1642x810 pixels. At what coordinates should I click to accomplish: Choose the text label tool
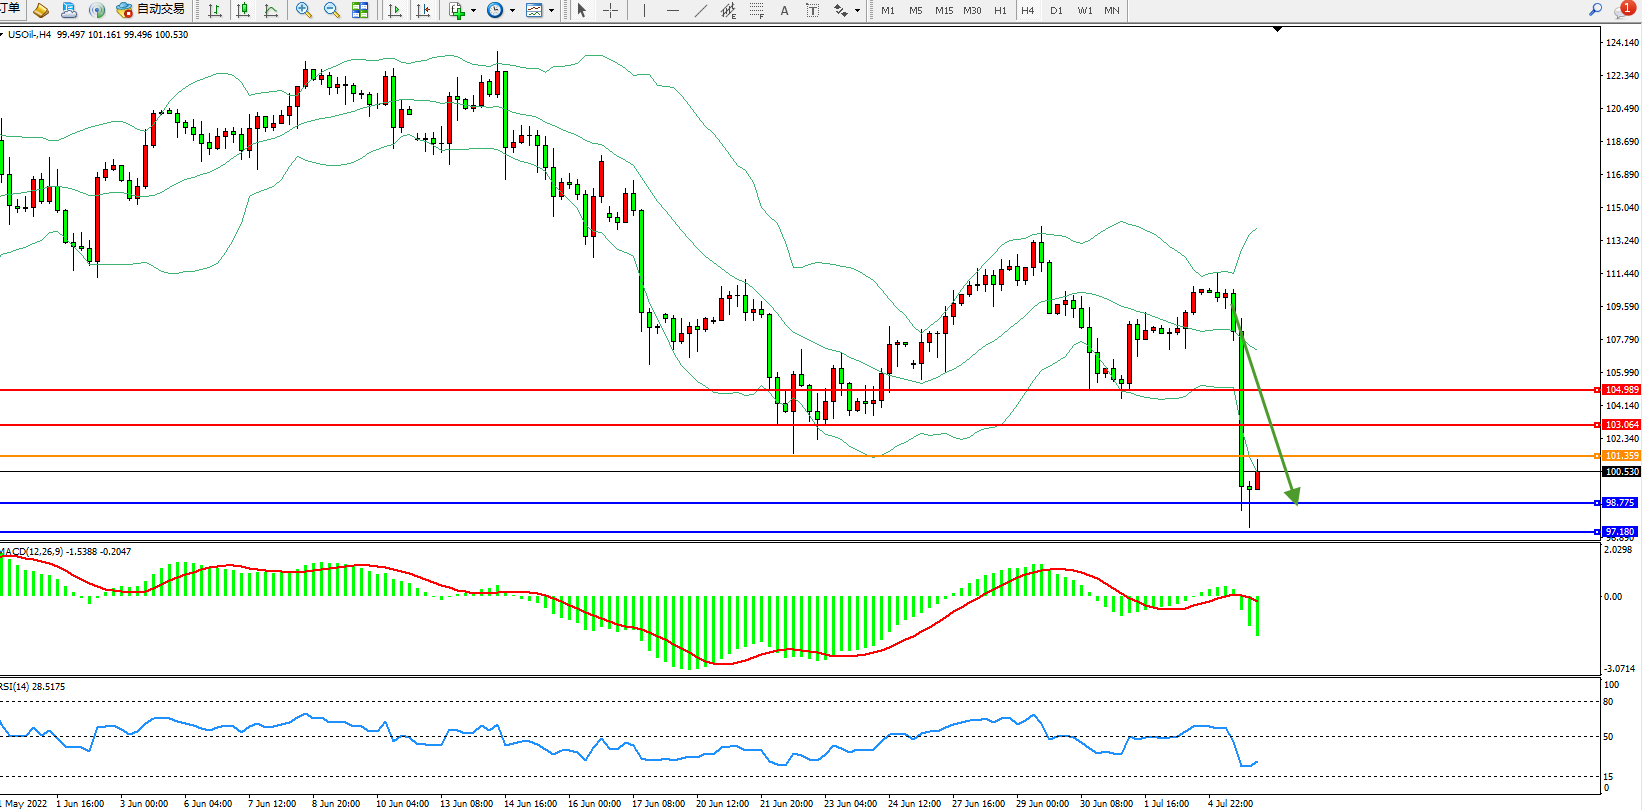point(784,10)
